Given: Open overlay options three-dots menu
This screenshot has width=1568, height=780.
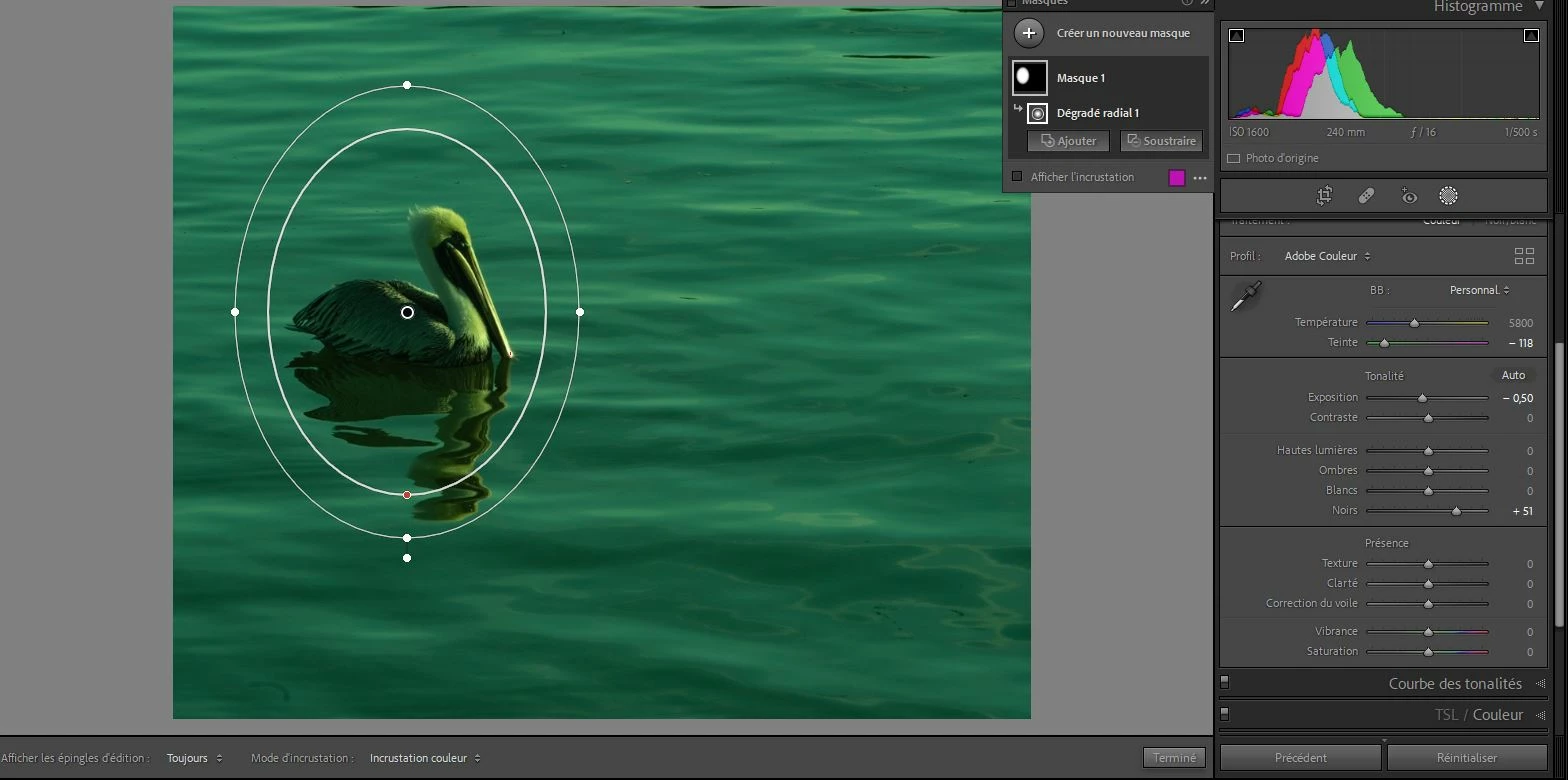Looking at the screenshot, I should [x=1200, y=178].
